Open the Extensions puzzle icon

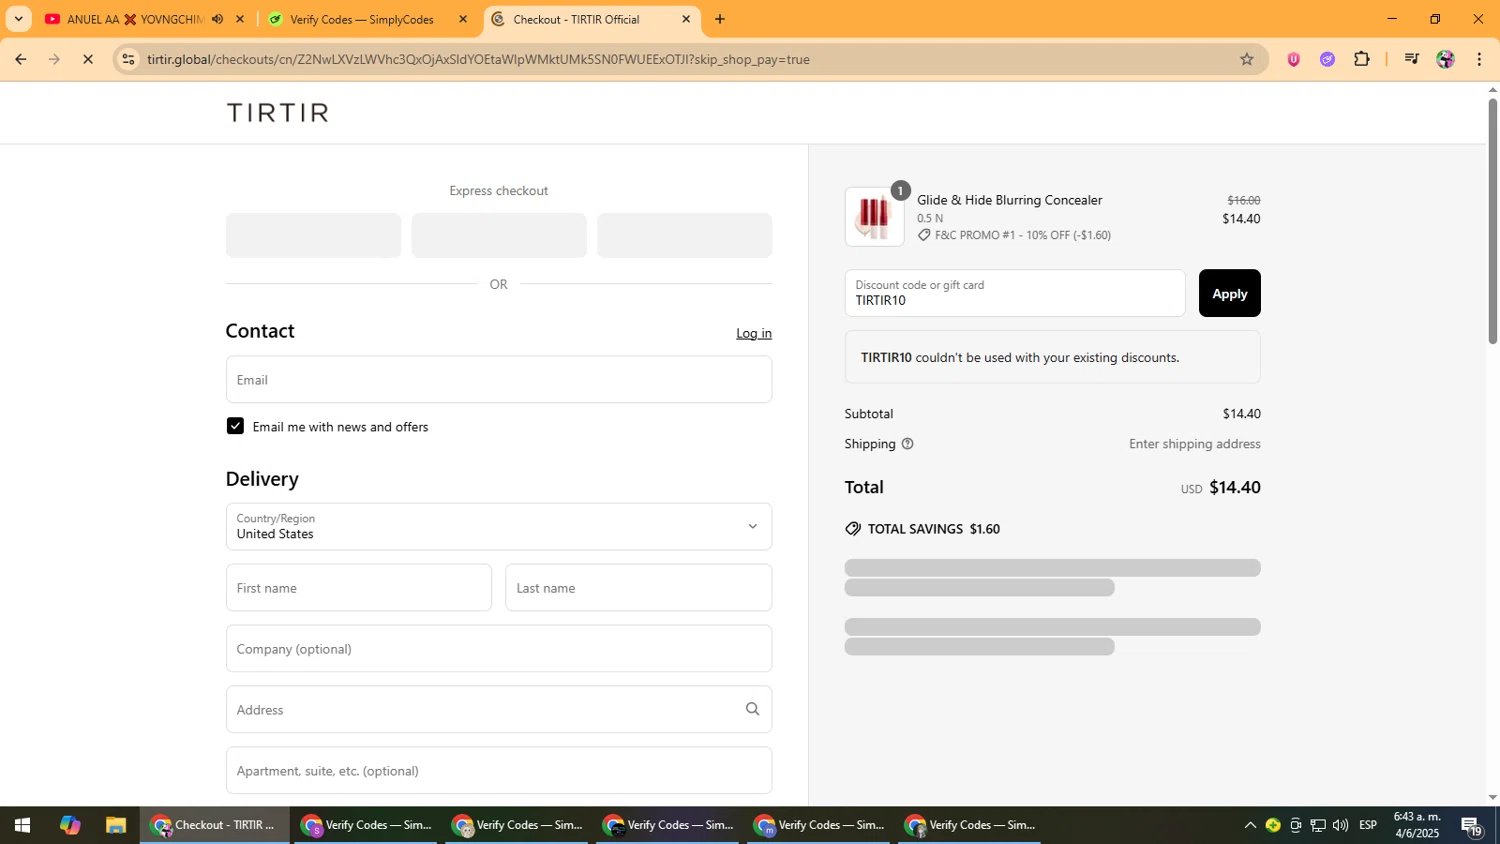coord(1361,59)
